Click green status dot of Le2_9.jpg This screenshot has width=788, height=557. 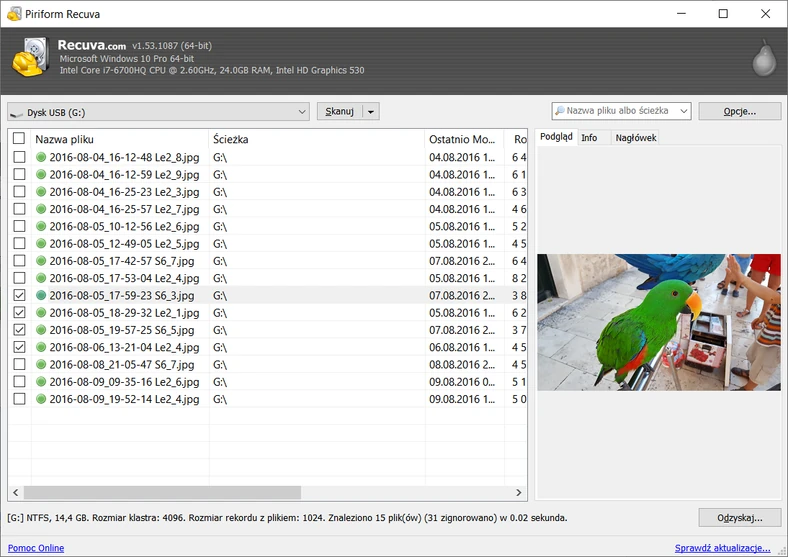point(41,174)
